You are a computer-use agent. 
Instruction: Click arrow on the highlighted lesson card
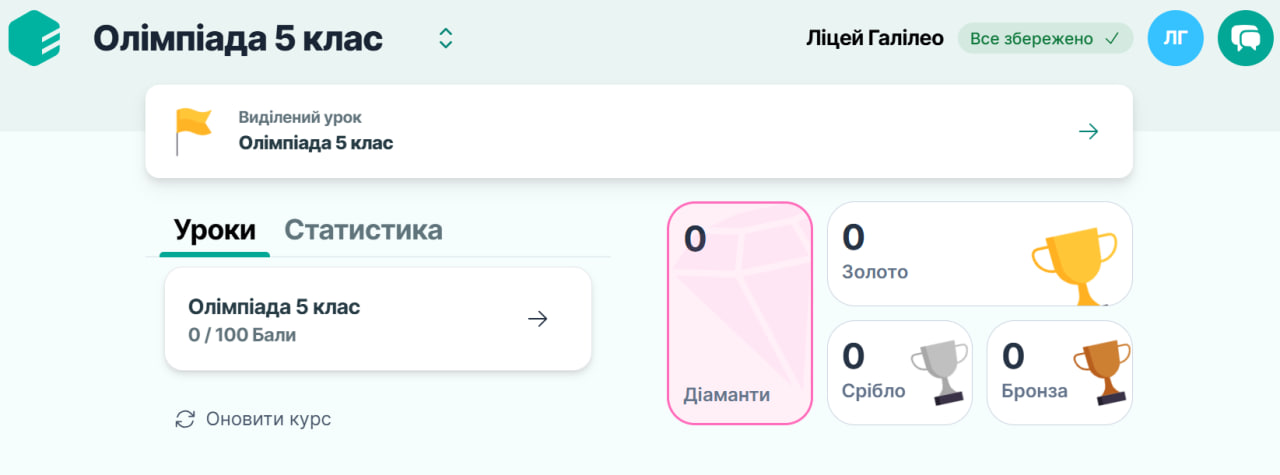coord(1089,131)
